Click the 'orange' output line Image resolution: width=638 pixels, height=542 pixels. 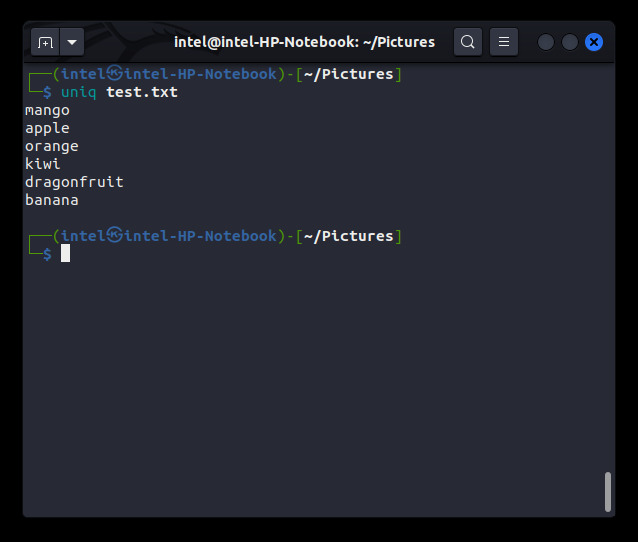[52, 146]
